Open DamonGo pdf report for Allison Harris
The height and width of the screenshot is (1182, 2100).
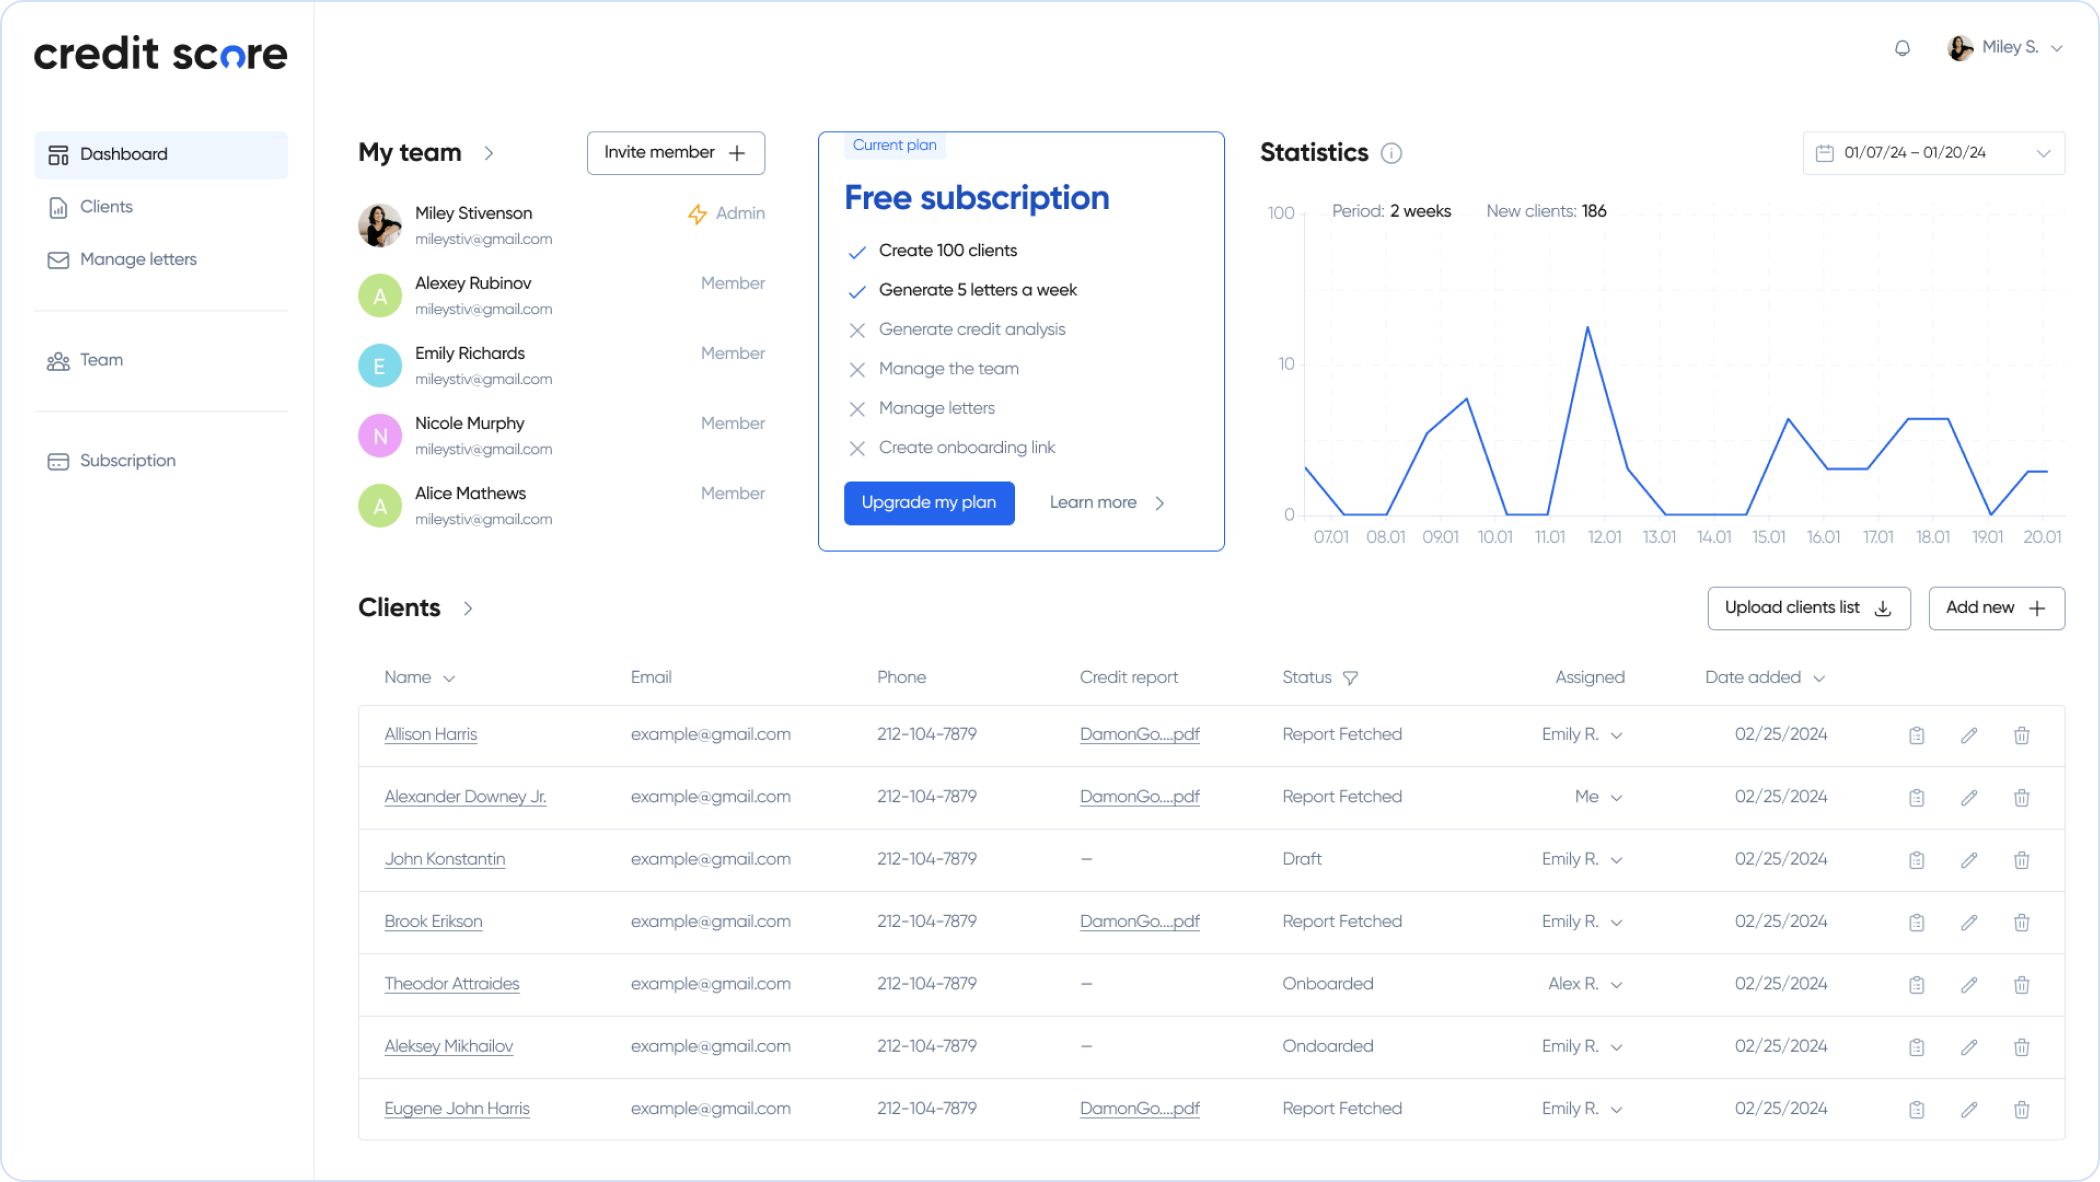point(1139,735)
